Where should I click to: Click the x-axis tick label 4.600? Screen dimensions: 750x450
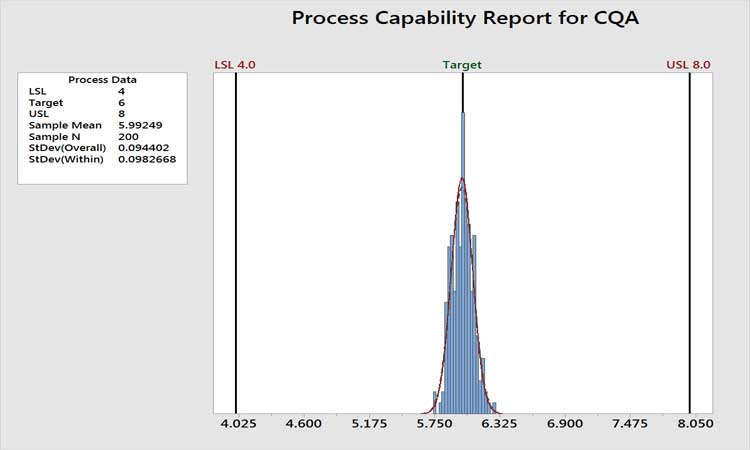[304, 424]
